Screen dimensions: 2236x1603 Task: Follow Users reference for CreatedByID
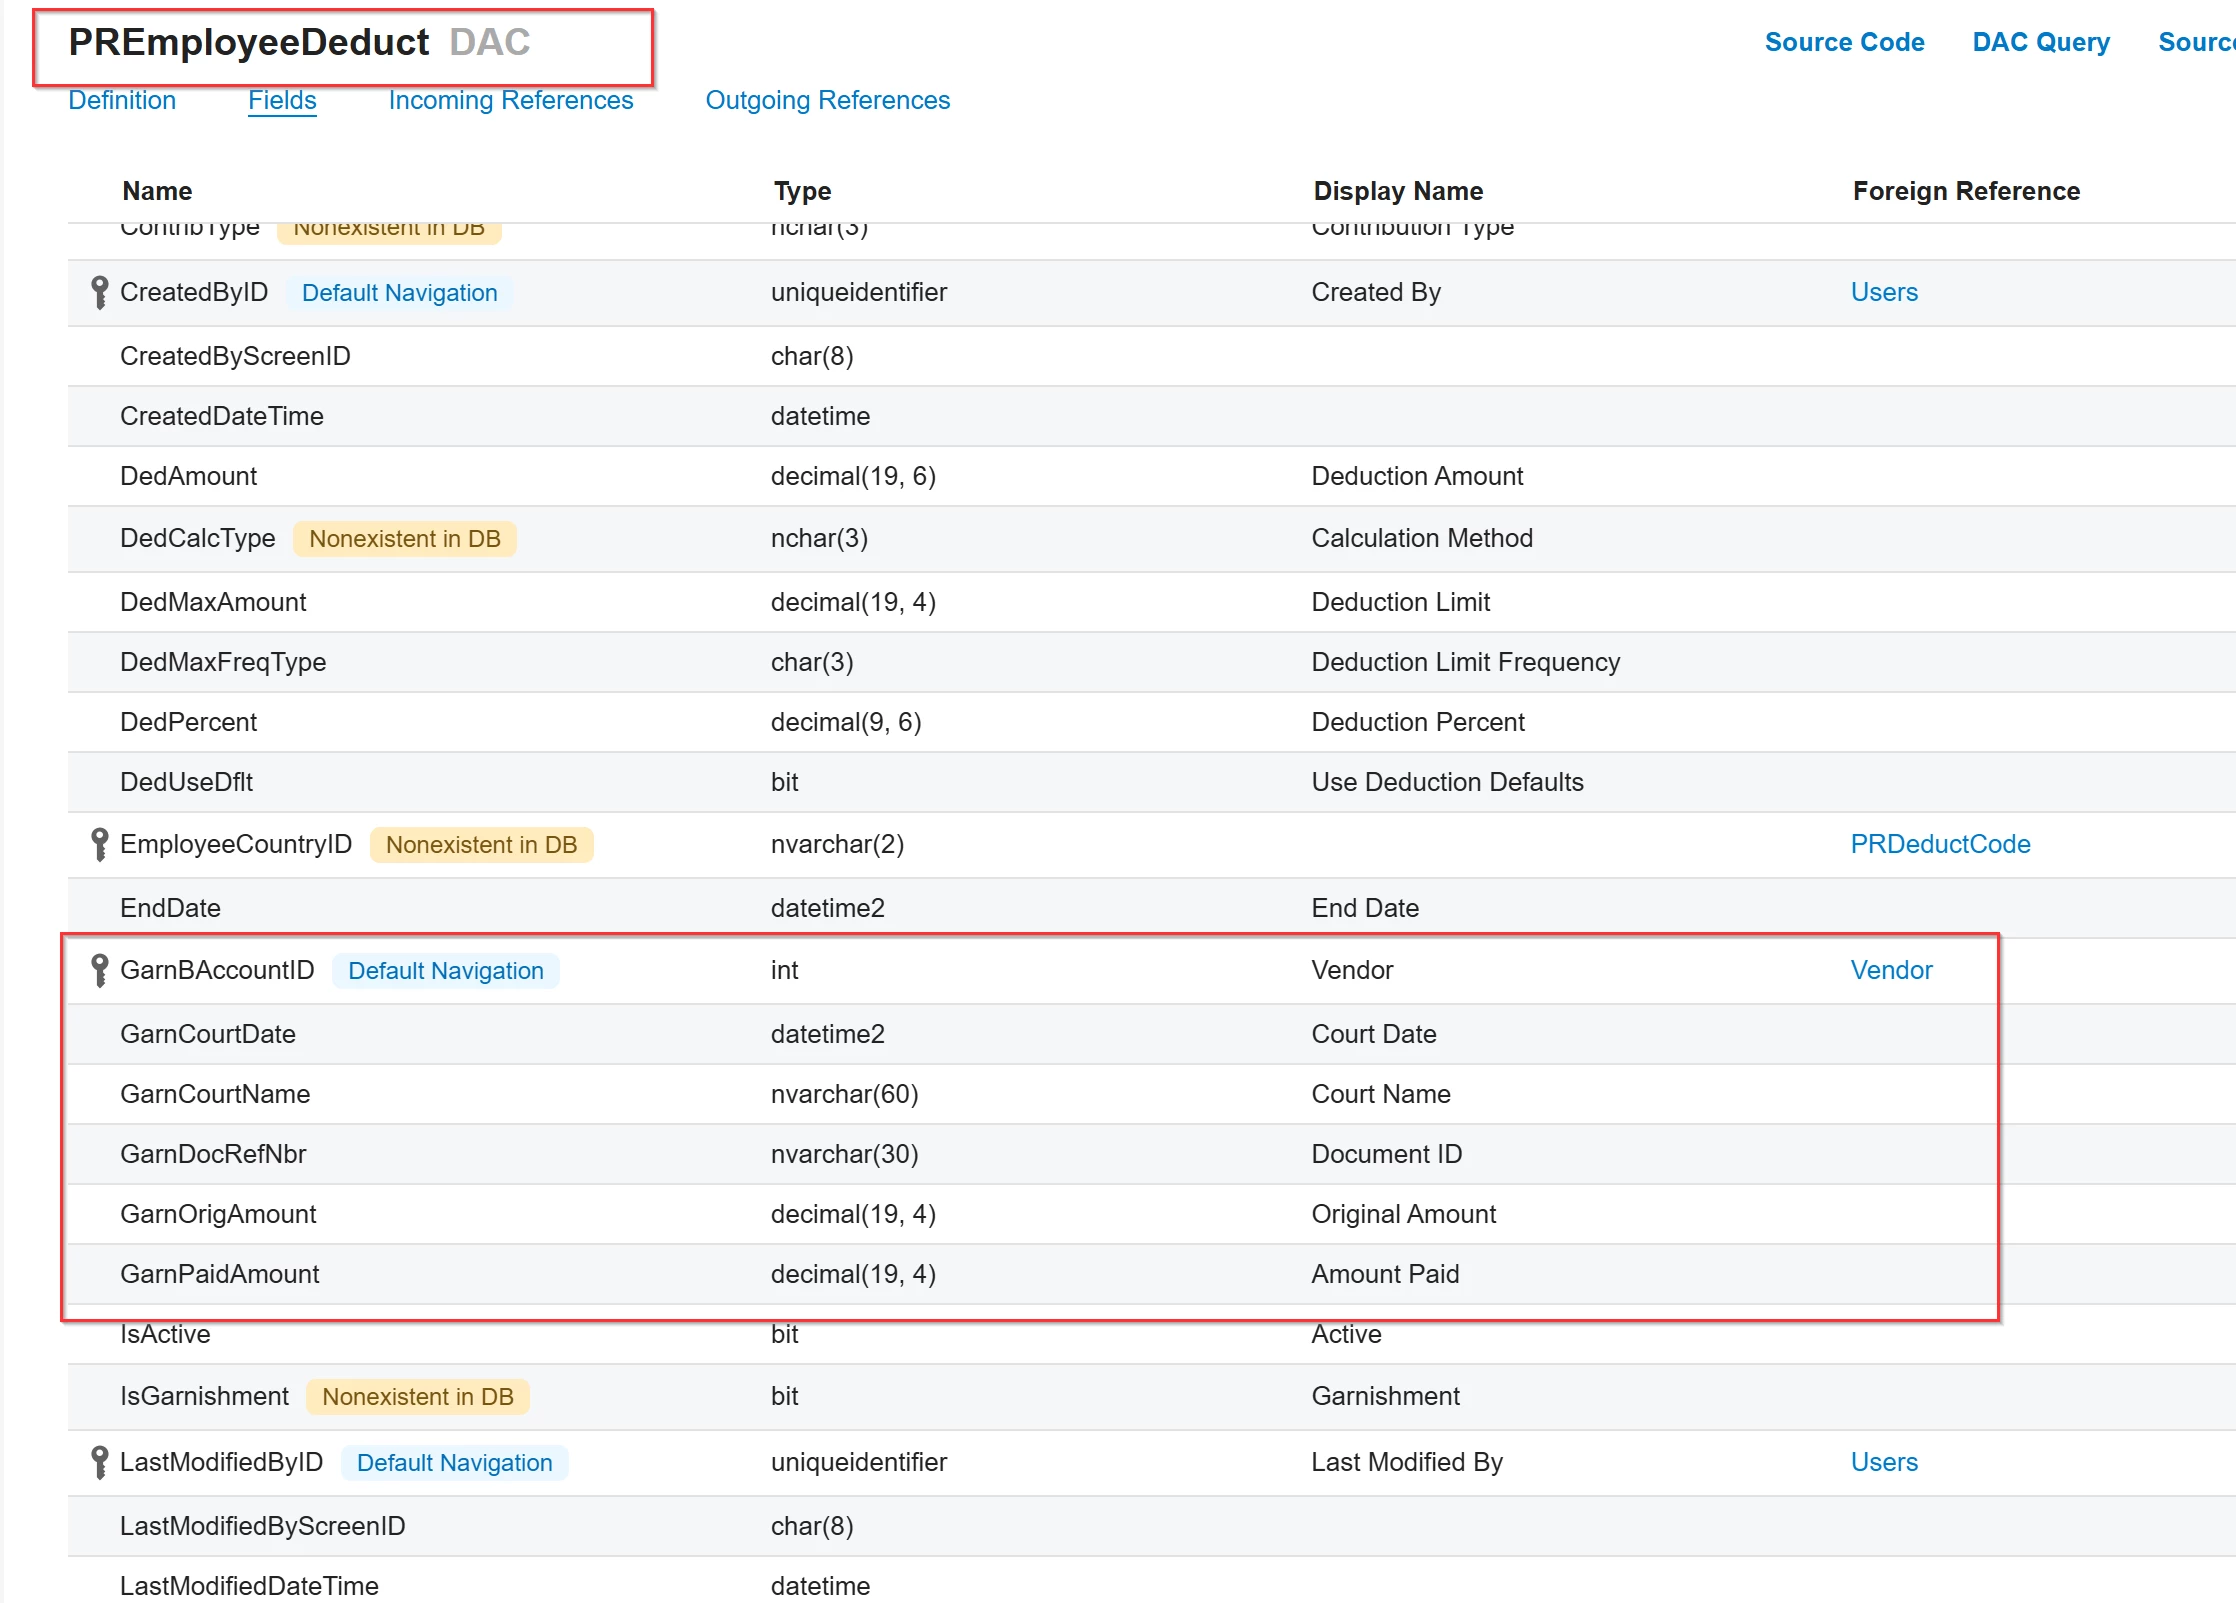pos(1883,292)
